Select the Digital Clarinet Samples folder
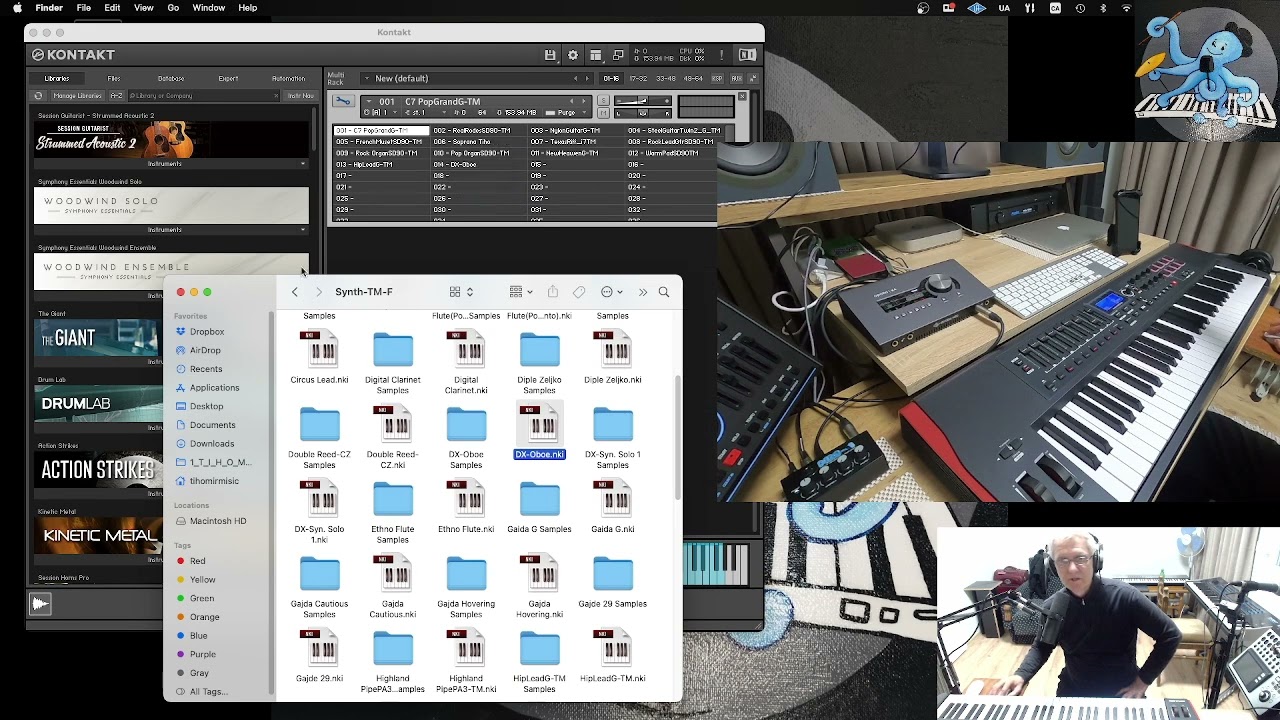This screenshot has height=720, width=1280. 393,351
